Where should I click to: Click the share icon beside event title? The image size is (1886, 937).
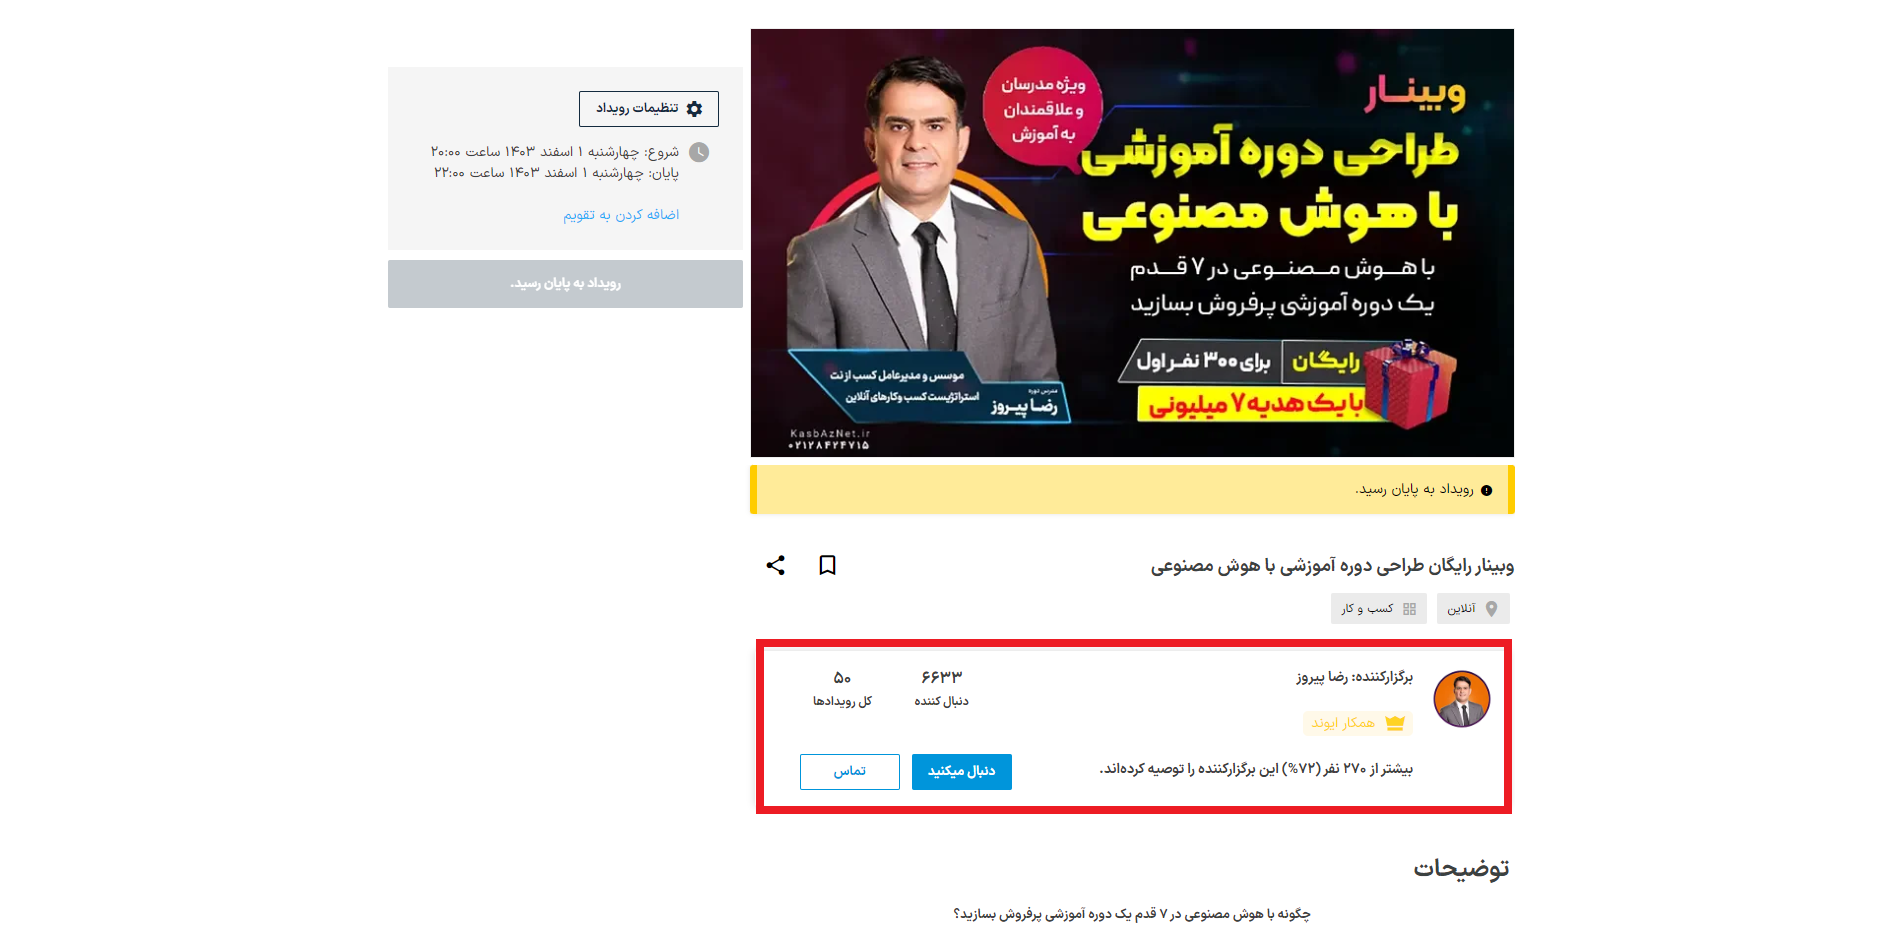[775, 565]
